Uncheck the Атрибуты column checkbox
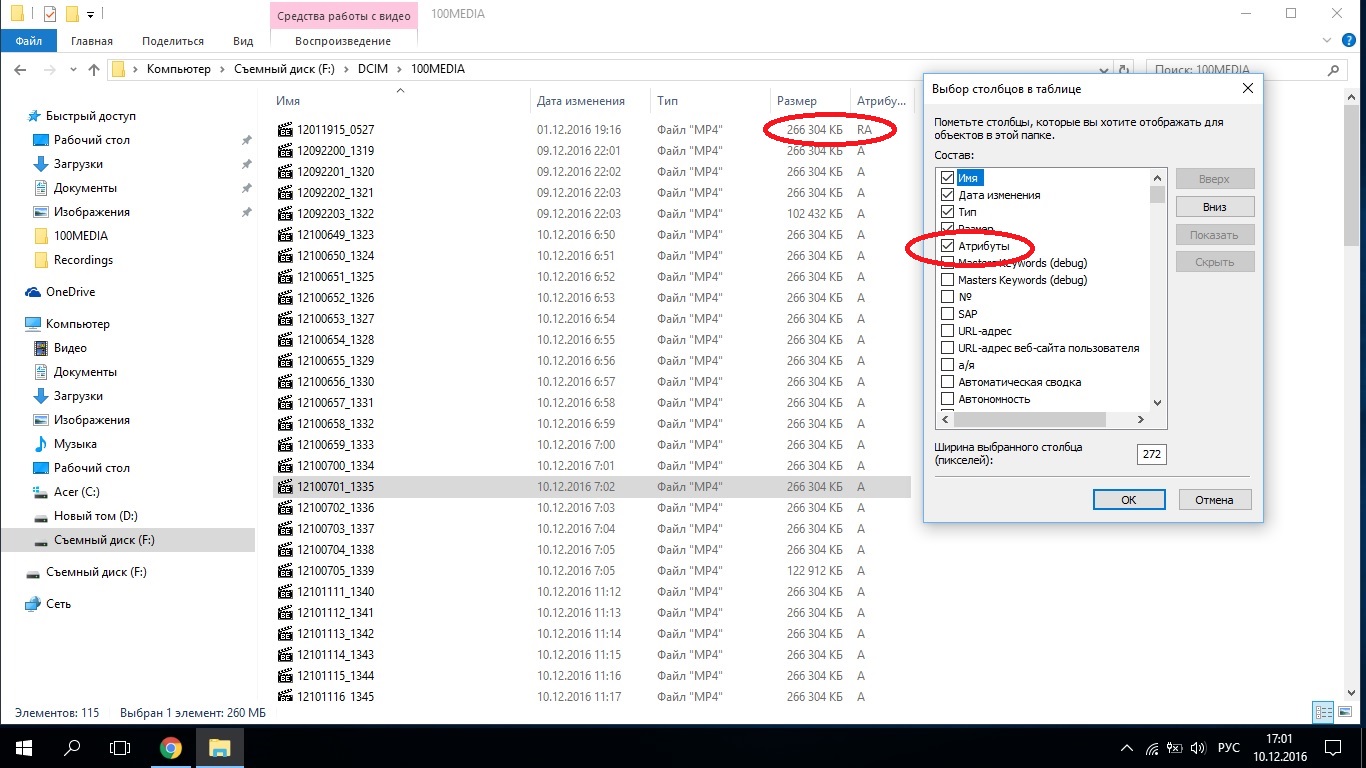 948,246
